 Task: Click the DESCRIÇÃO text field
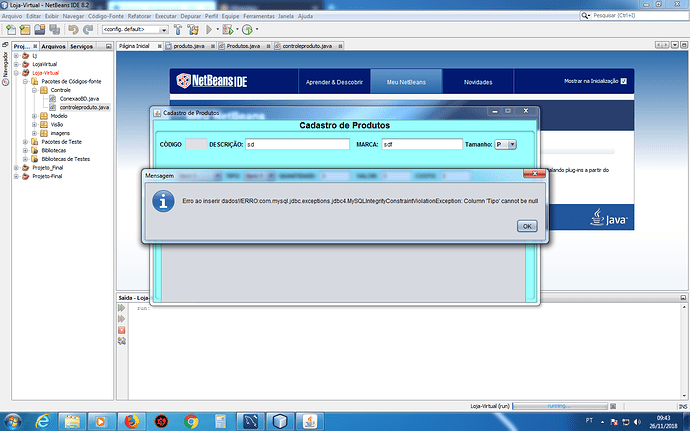(297, 144)
